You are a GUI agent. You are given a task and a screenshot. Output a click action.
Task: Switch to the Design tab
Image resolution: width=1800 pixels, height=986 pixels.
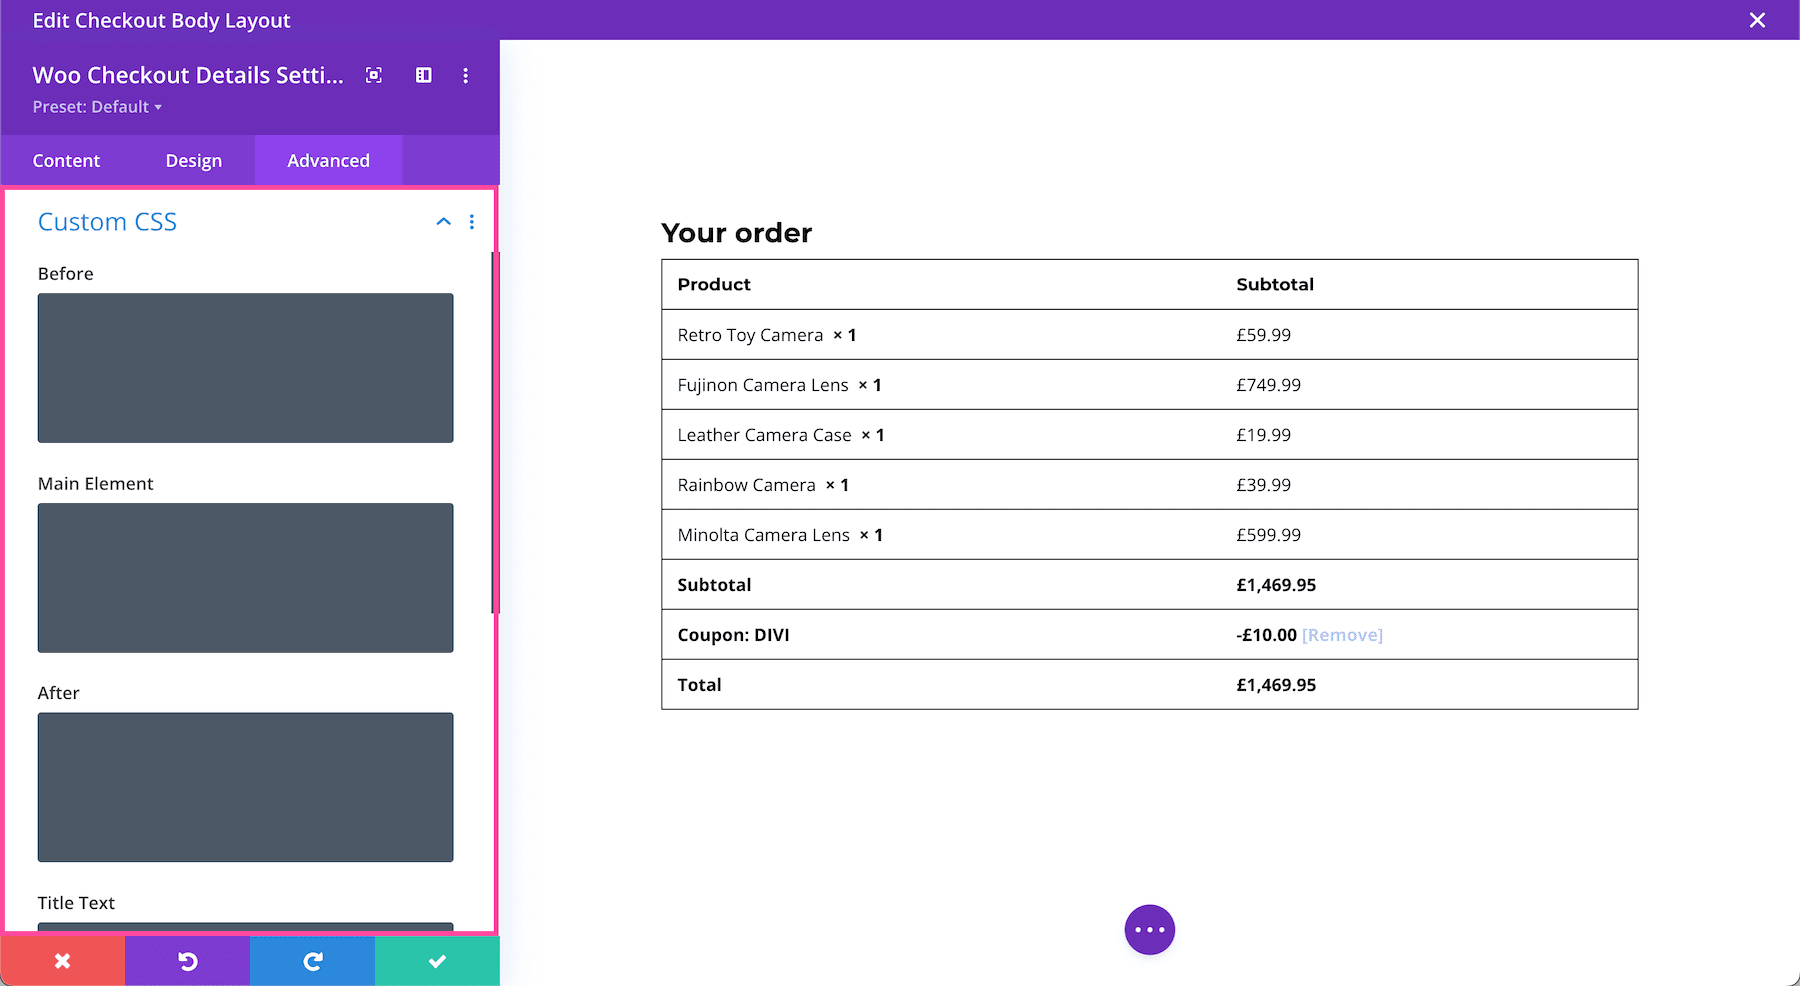click(x=193, y=160)
